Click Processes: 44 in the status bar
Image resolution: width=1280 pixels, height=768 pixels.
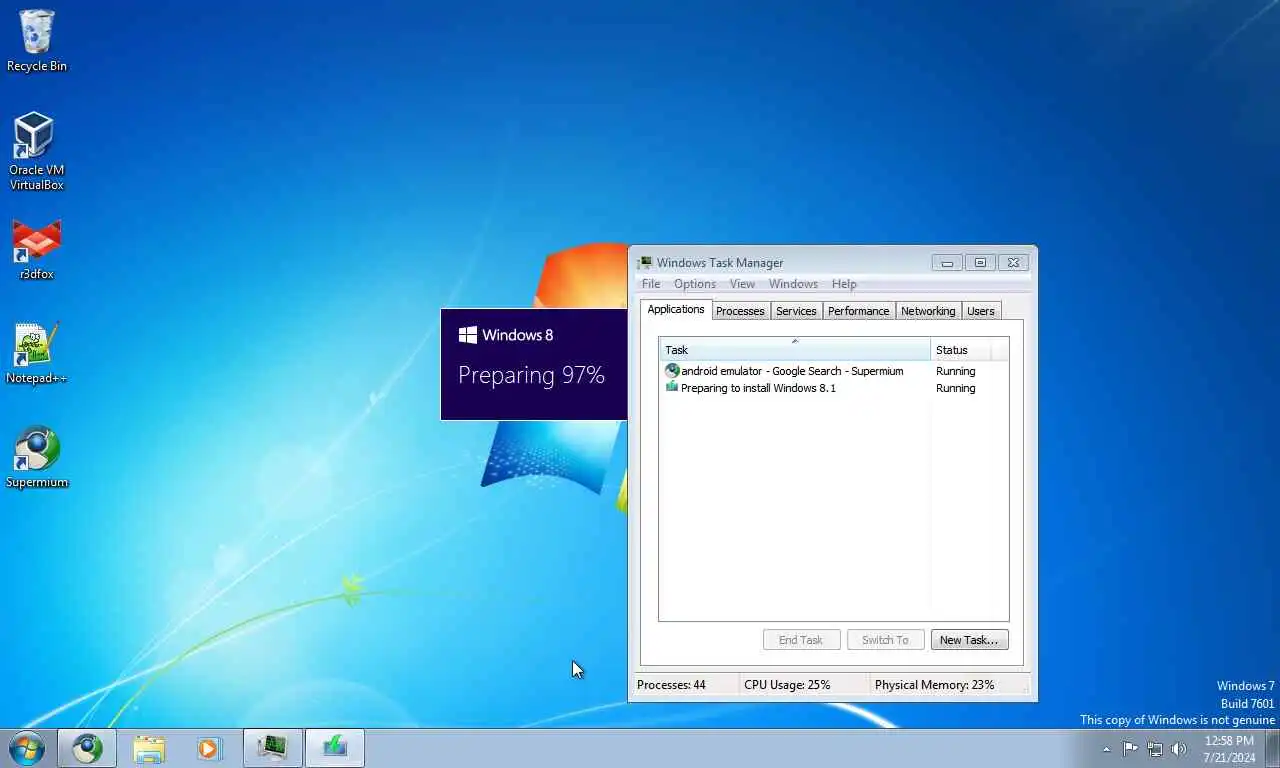[671, 685]
